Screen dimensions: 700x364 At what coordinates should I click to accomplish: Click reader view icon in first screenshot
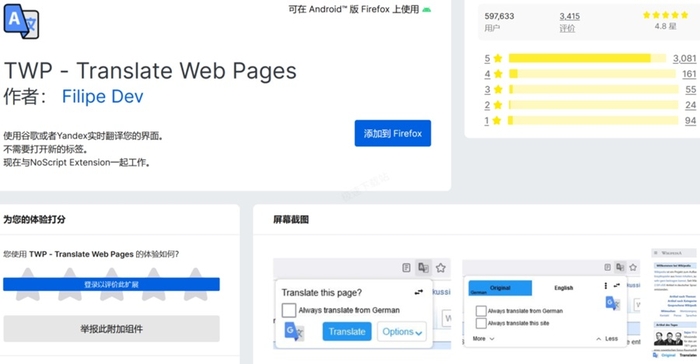(x=406, y=268)
